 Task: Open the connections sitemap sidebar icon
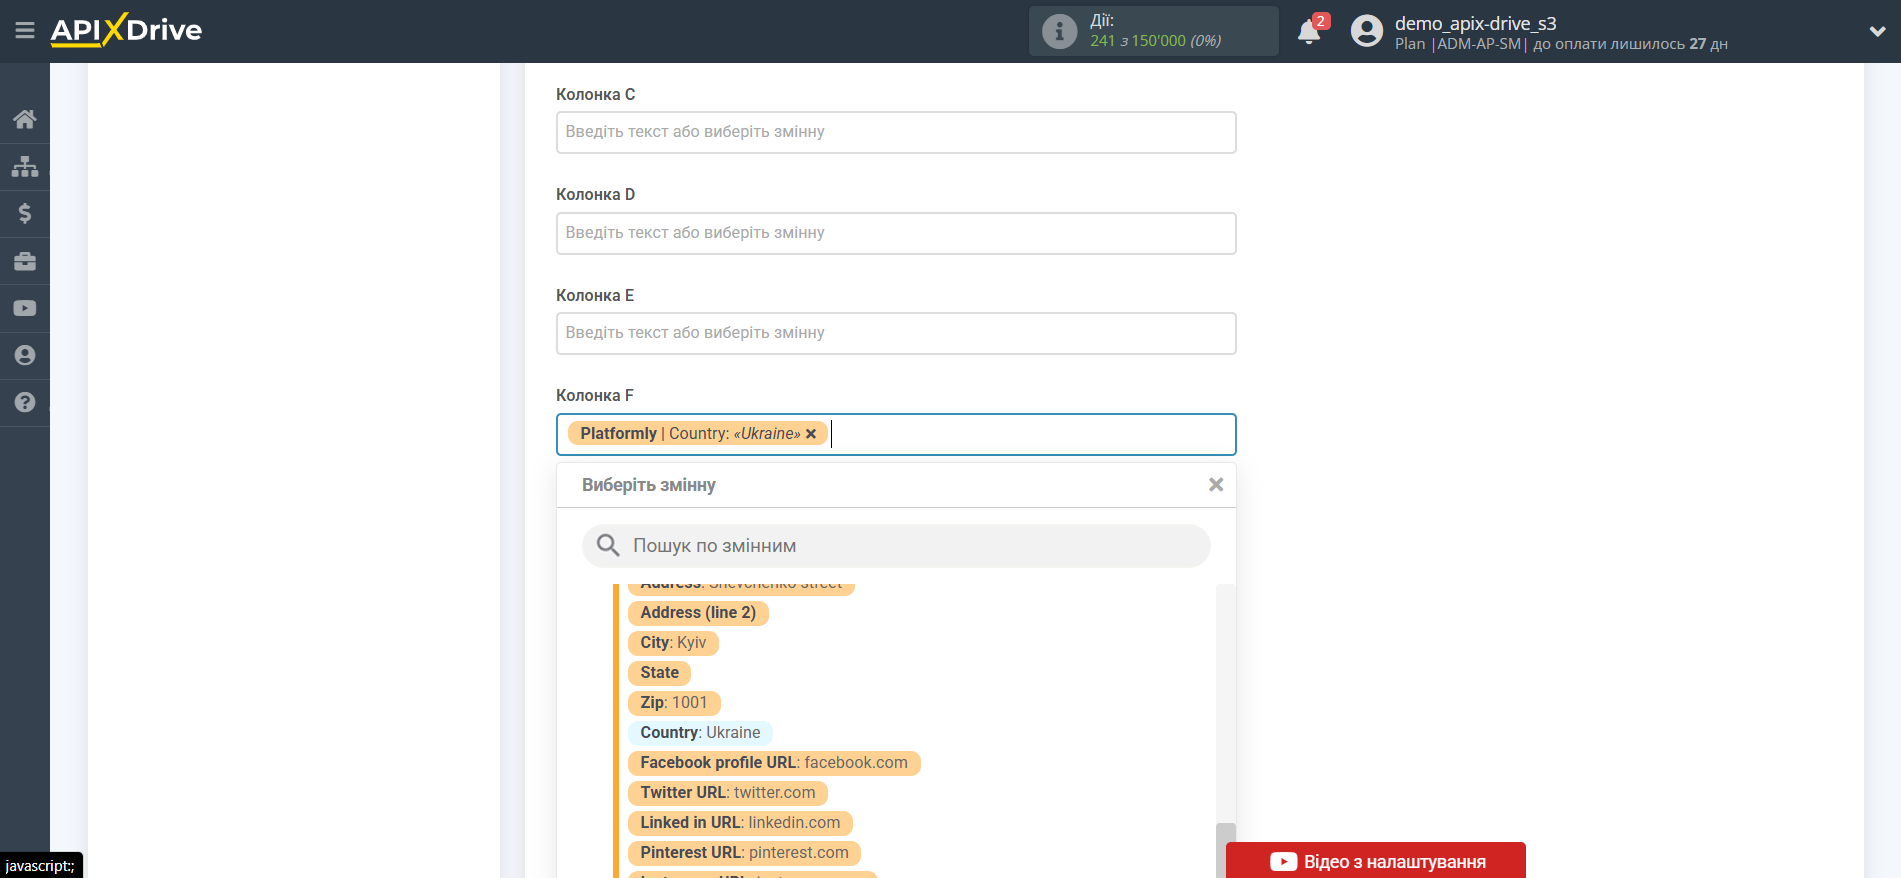click(25, 166)
